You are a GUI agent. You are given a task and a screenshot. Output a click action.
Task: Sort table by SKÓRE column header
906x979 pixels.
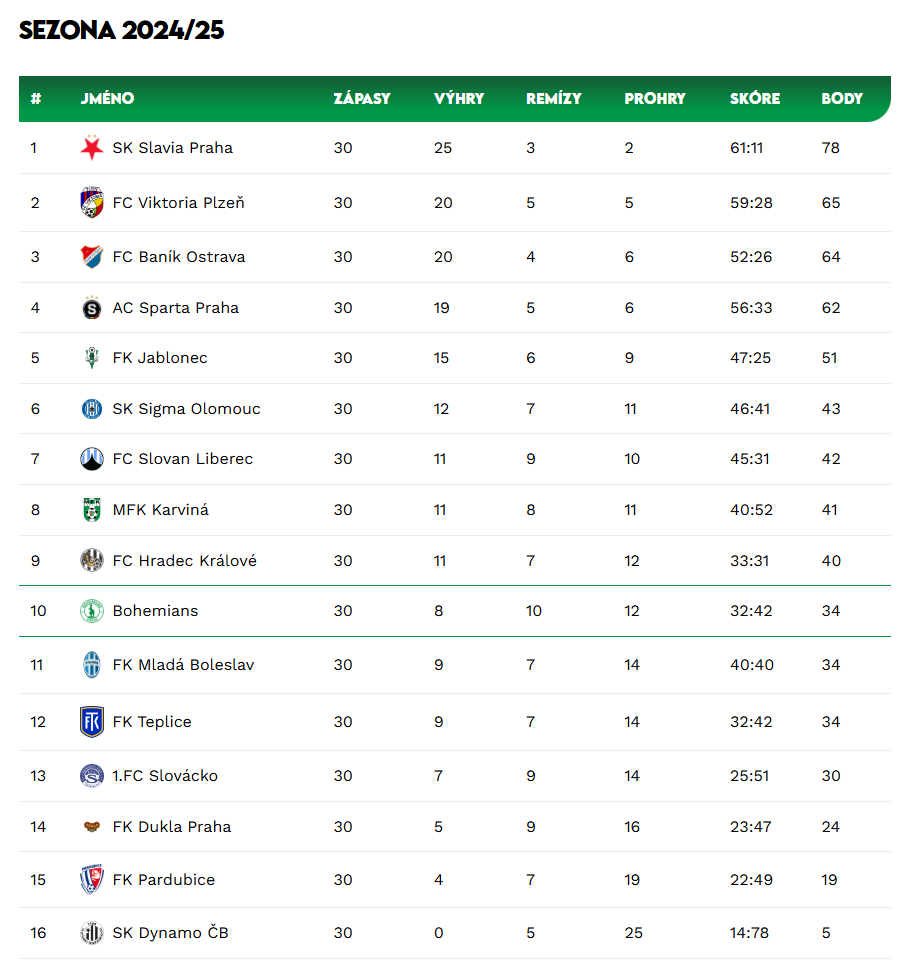(x=755, y=99)
